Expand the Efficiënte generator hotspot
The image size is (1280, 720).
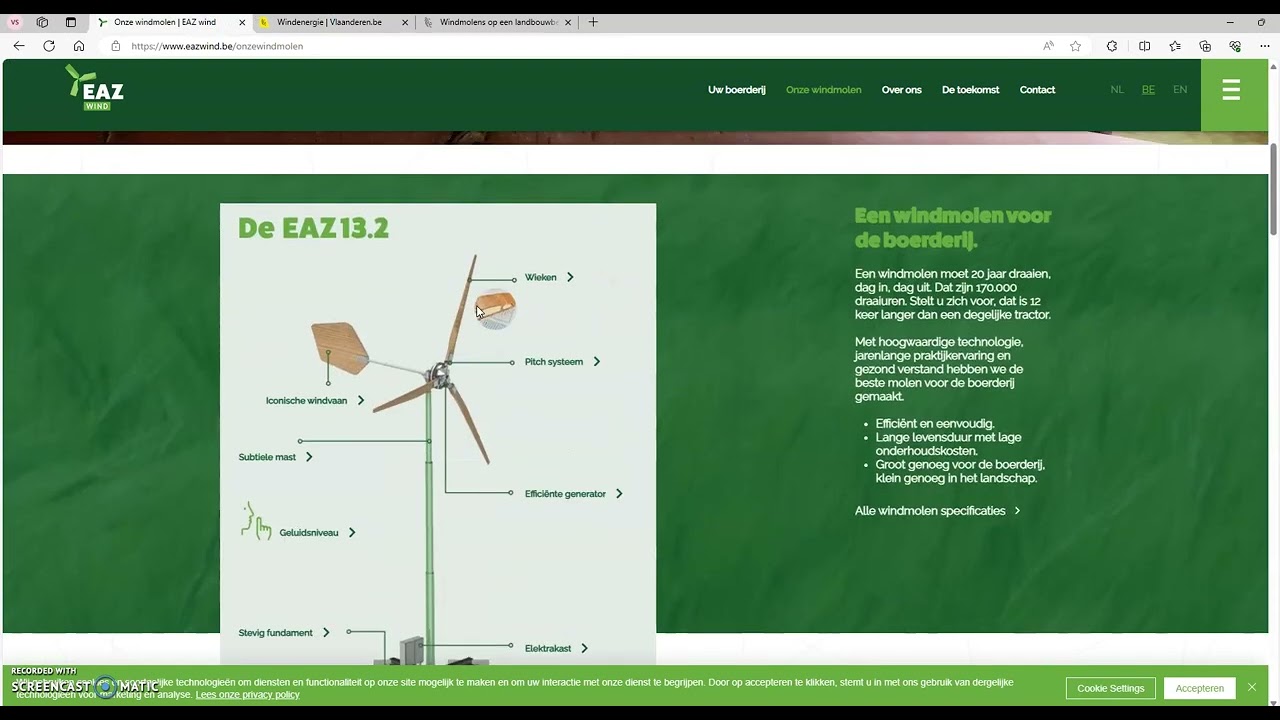tap(574, 494)
